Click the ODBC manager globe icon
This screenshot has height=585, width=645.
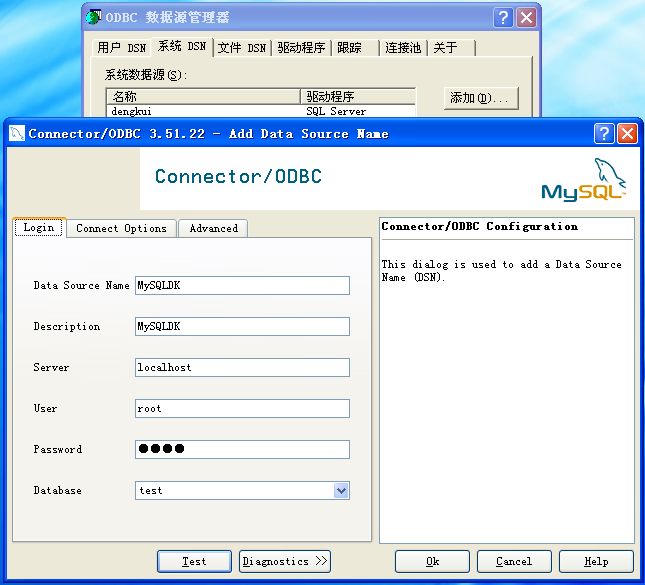pyautogui.click(x=94, y=17)
